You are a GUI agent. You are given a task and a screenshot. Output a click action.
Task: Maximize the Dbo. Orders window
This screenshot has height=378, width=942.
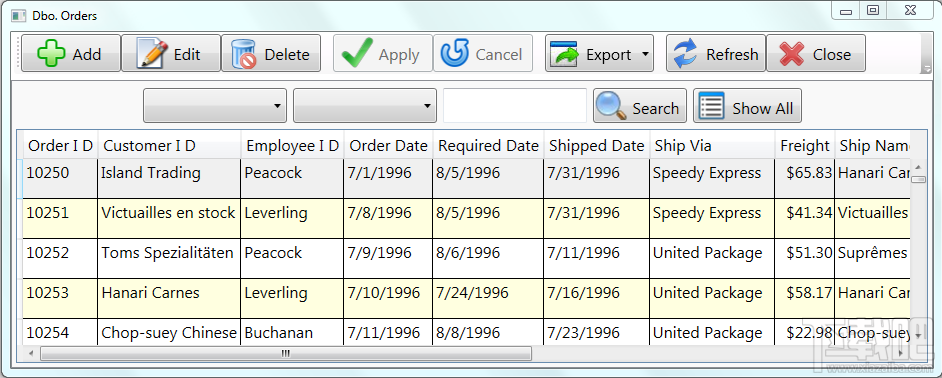[x=874, y=10]
